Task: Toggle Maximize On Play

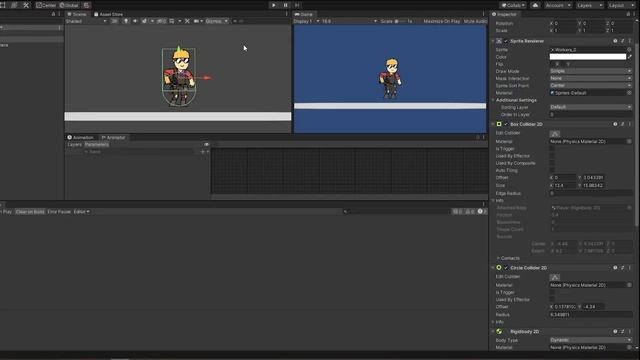Action: click(x=441, y=21)
